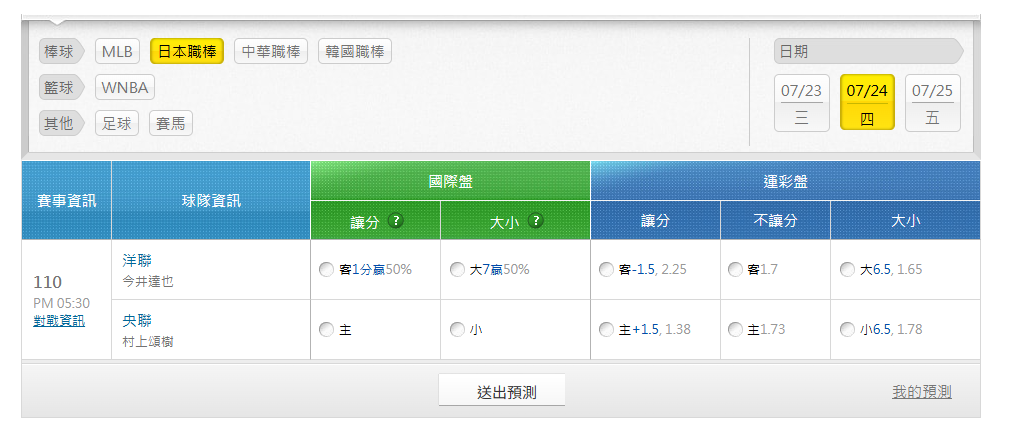Click the 賽事資訊 column header

click(67, 200)
